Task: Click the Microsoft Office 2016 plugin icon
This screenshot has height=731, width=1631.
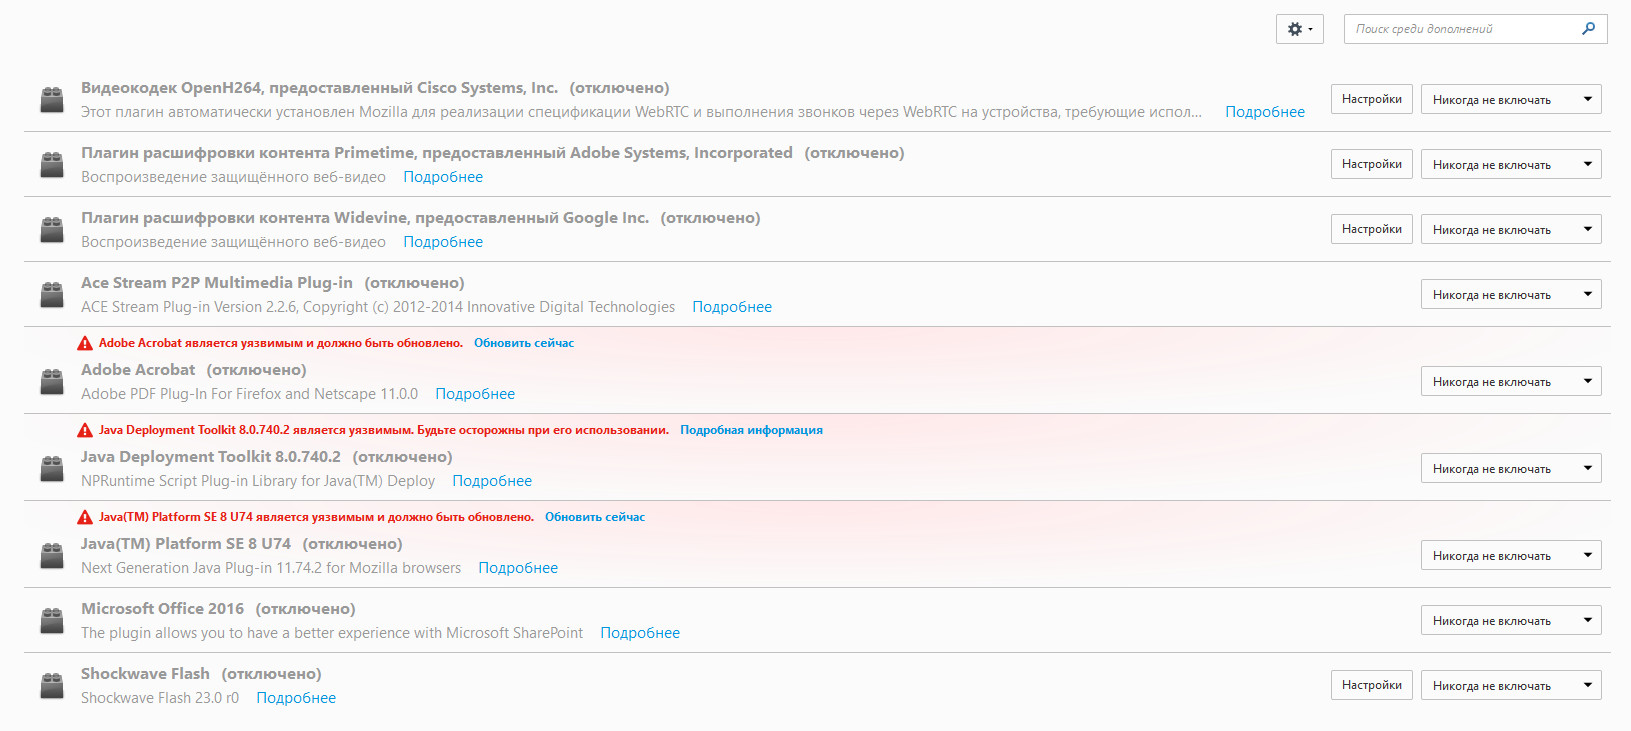Action: 52,620
